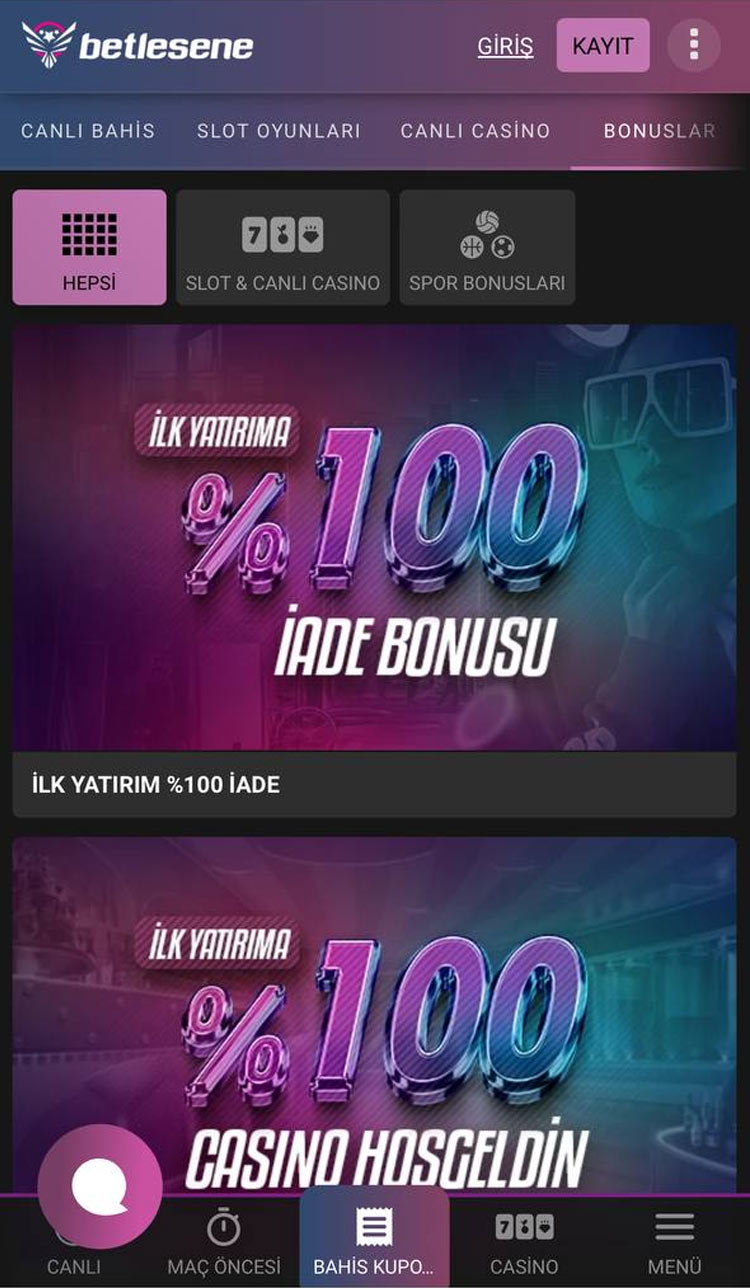Tap the betlesene brand name text
750x1288 pixels.
point(166,46)
